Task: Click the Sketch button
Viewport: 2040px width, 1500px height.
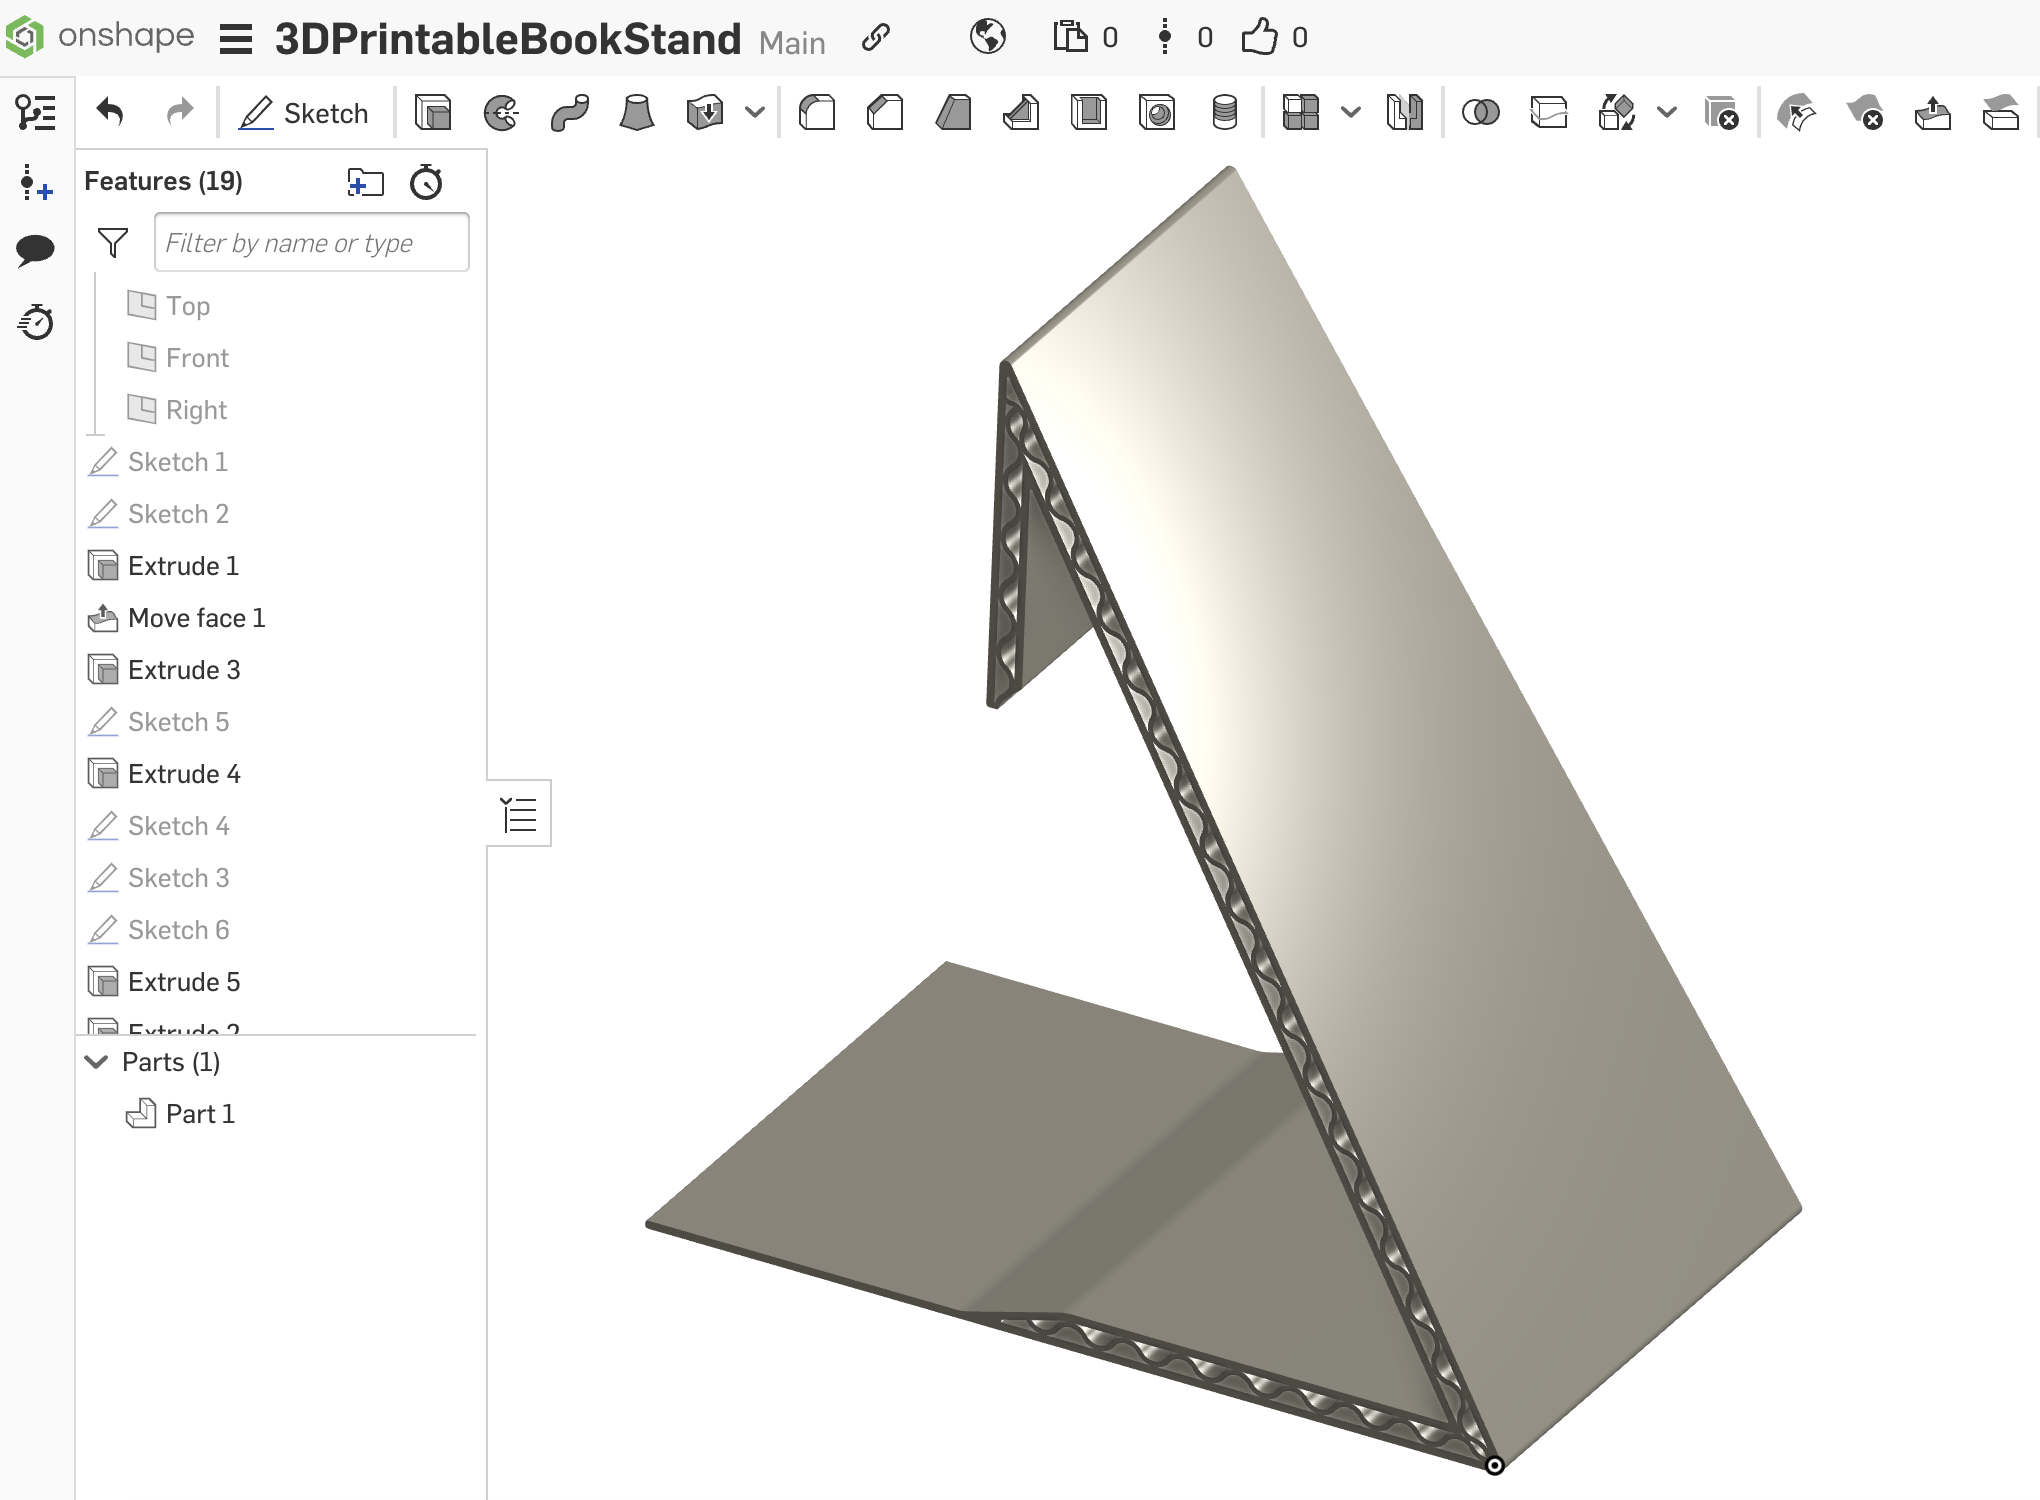Action: click(x=304, y=112)
